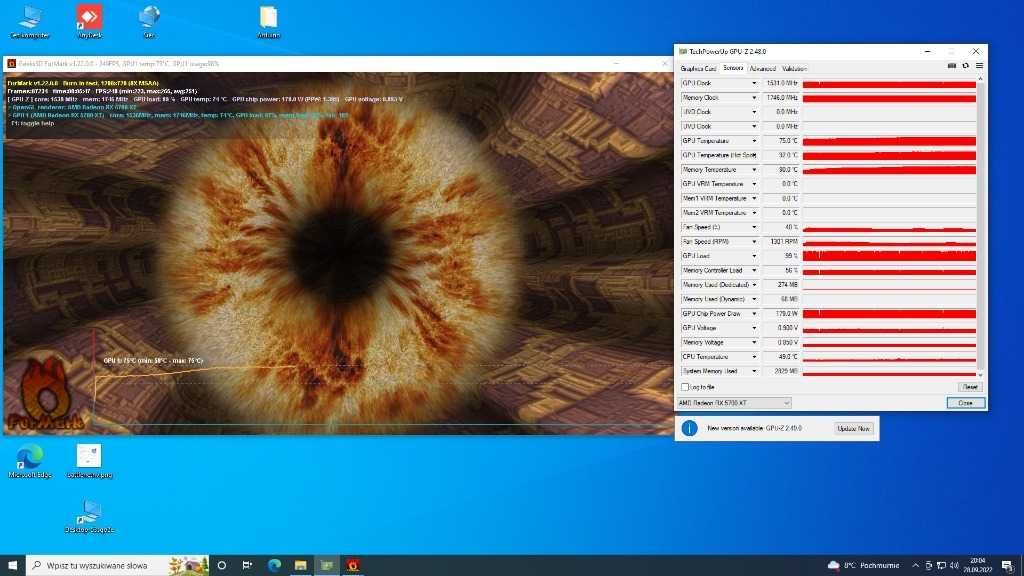1024x576 pixels.
Task: Select the Microsoft Edge desktop shortcut
Action: point(30,461)
